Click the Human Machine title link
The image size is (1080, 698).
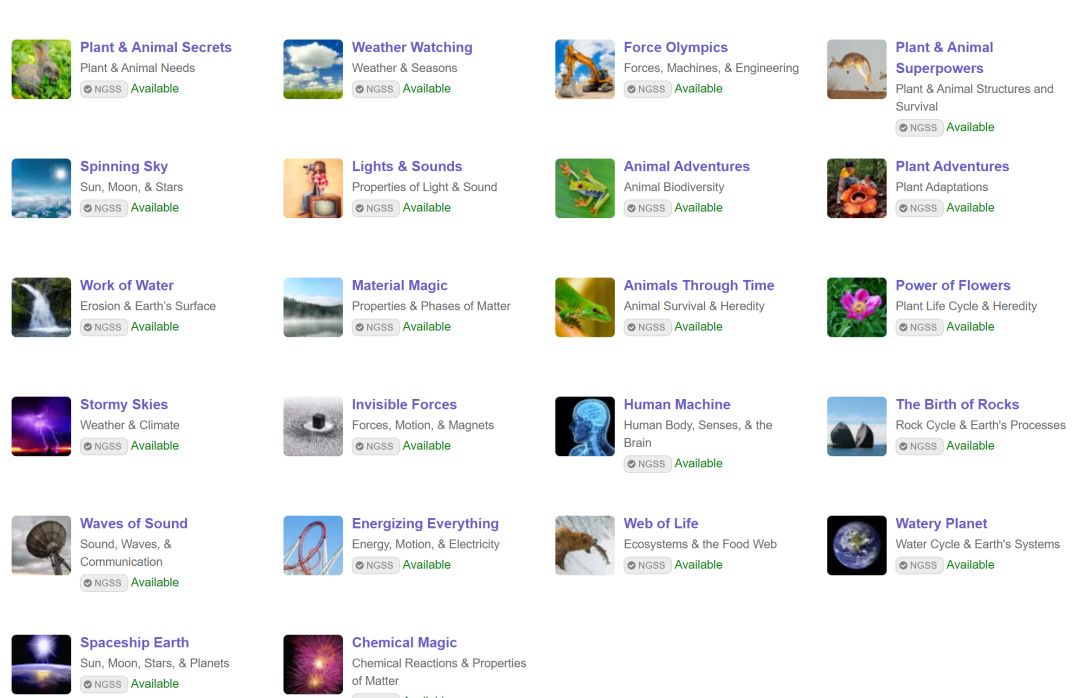coord(677,405)
